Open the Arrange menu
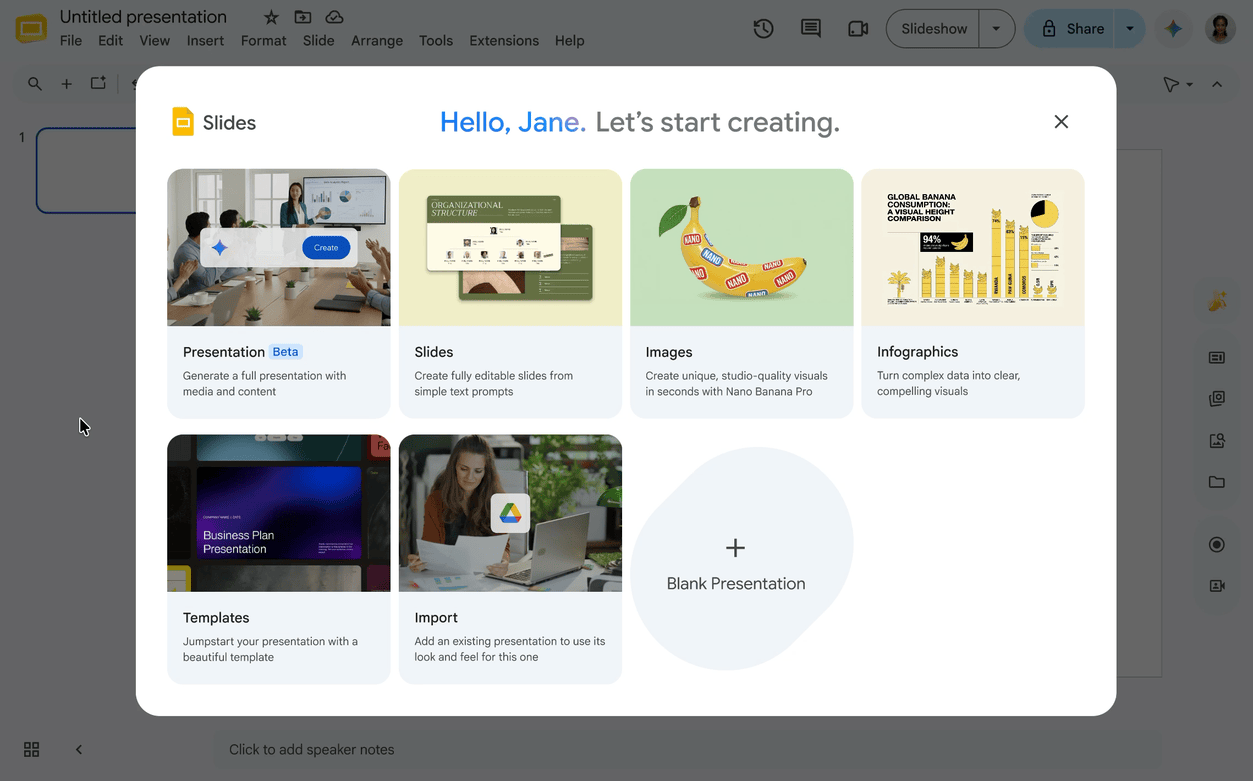 coord(377,41)
